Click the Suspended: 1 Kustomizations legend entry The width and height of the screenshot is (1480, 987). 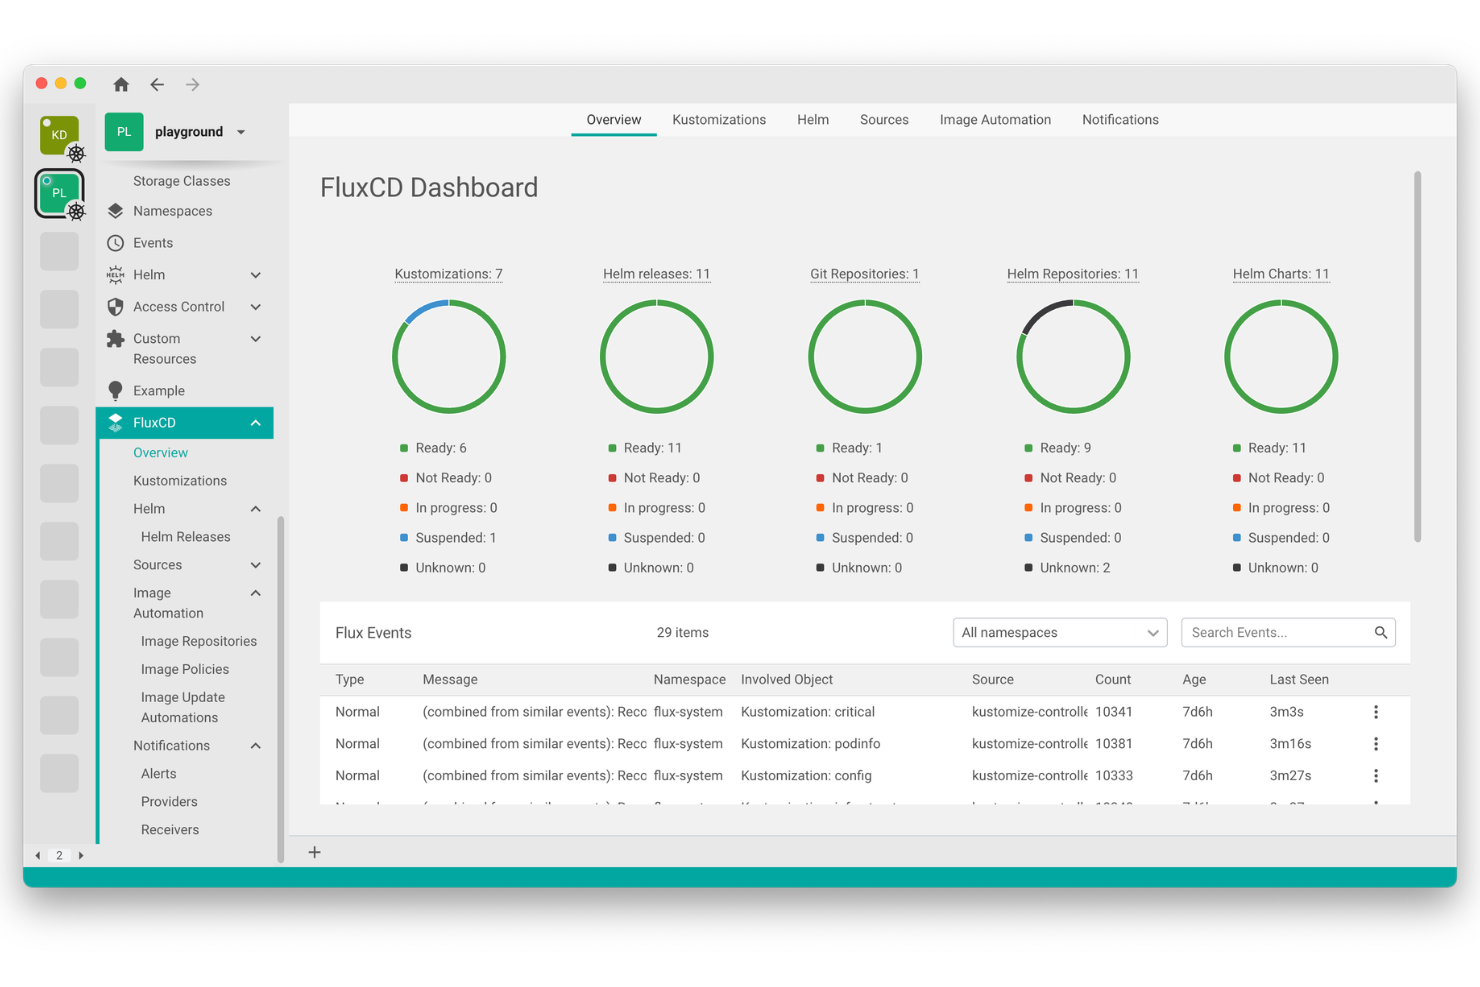click(x=448, y=538)
